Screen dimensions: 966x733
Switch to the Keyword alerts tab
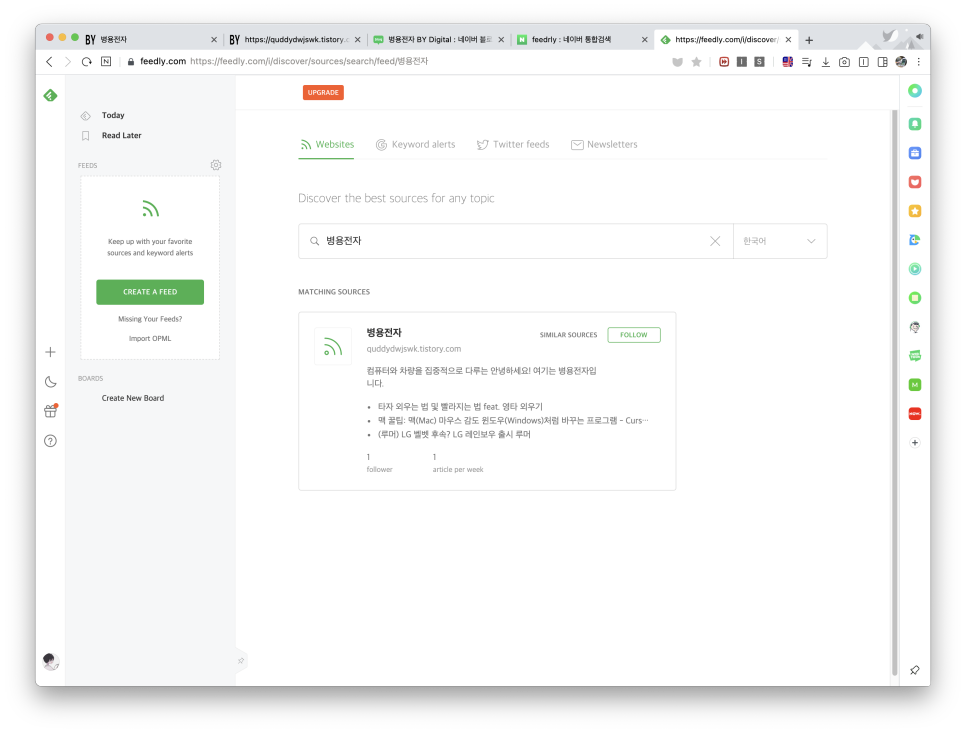pos(415,144)
